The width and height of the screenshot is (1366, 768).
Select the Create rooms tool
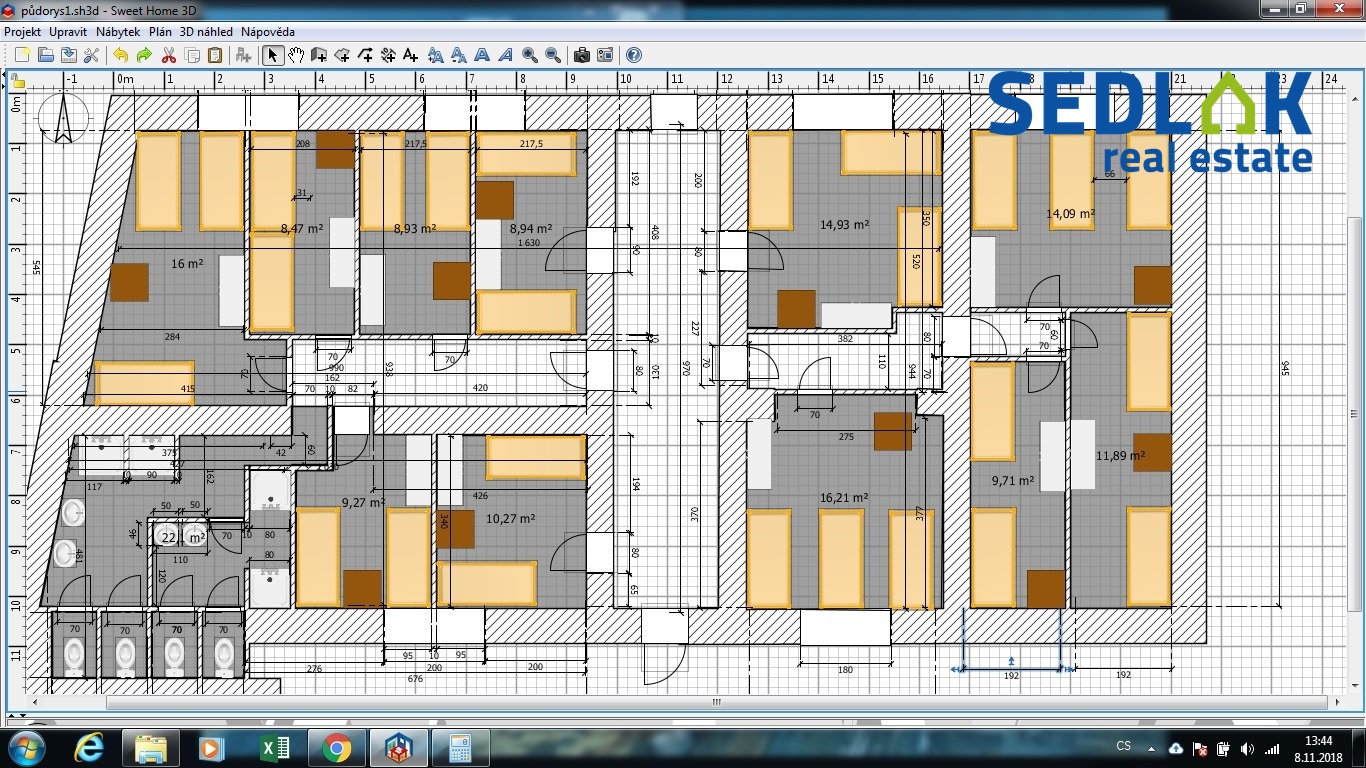pyautogui.click(x=342, y=55)
